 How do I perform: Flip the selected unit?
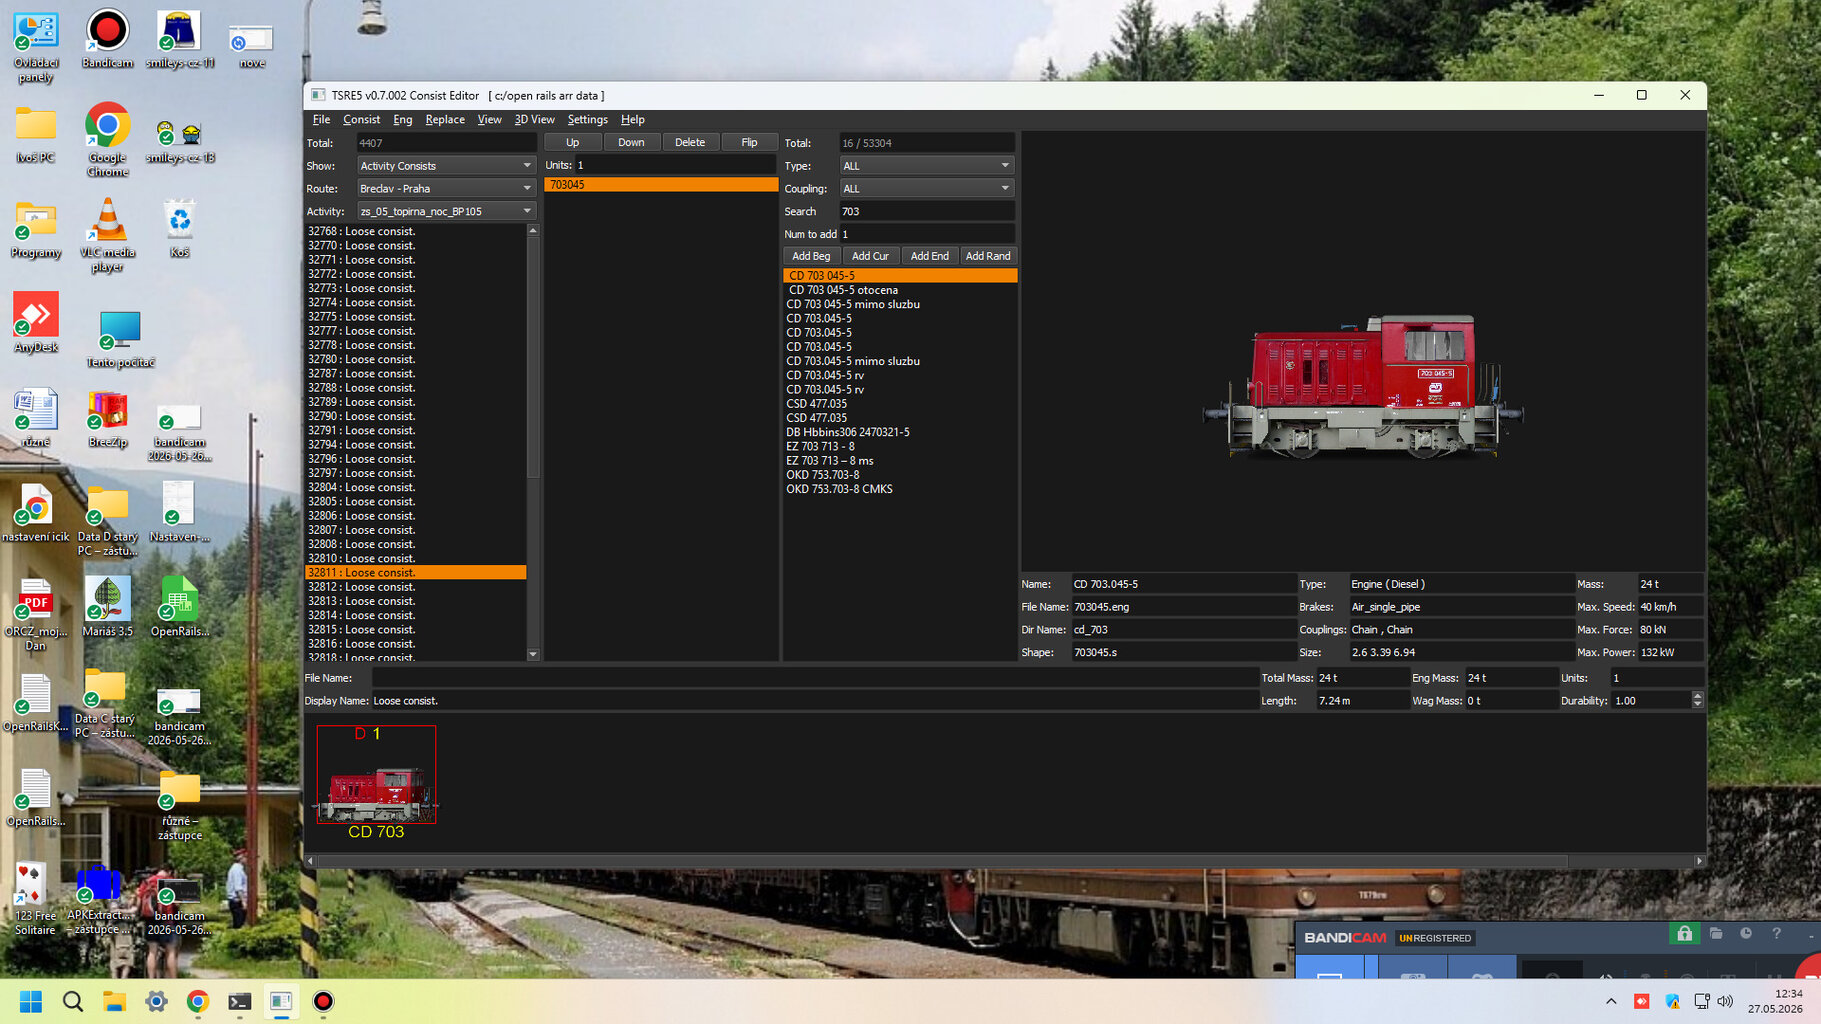coord(749,142)
